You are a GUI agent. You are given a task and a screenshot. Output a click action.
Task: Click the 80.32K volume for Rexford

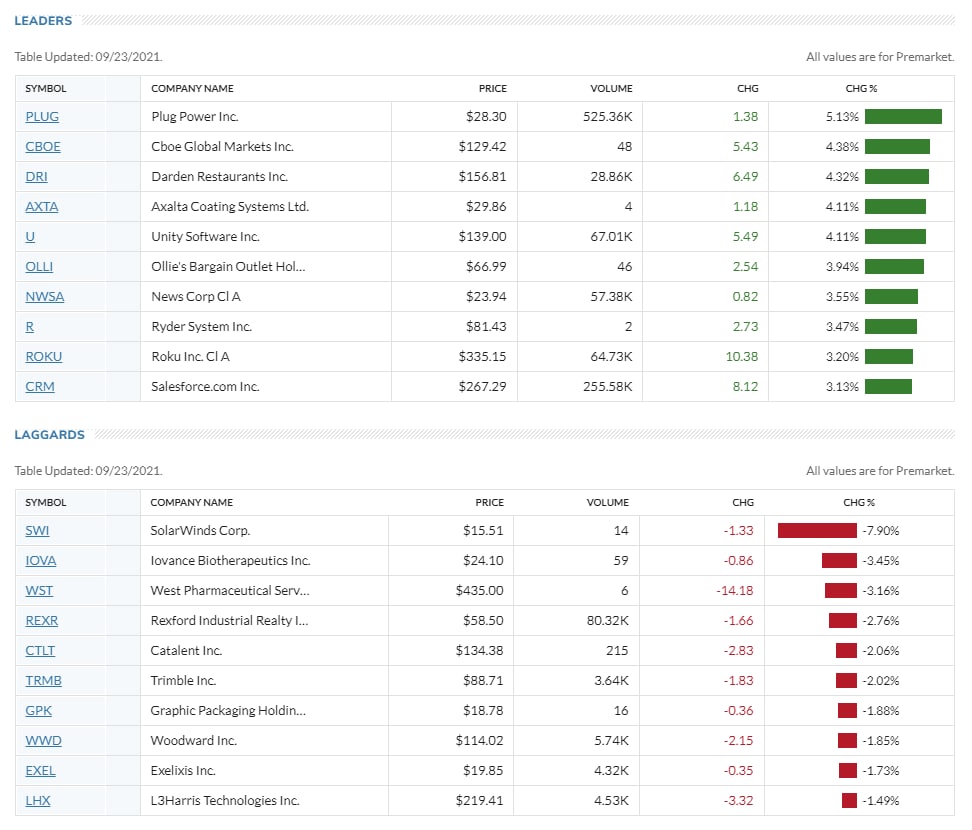(608, 620)
